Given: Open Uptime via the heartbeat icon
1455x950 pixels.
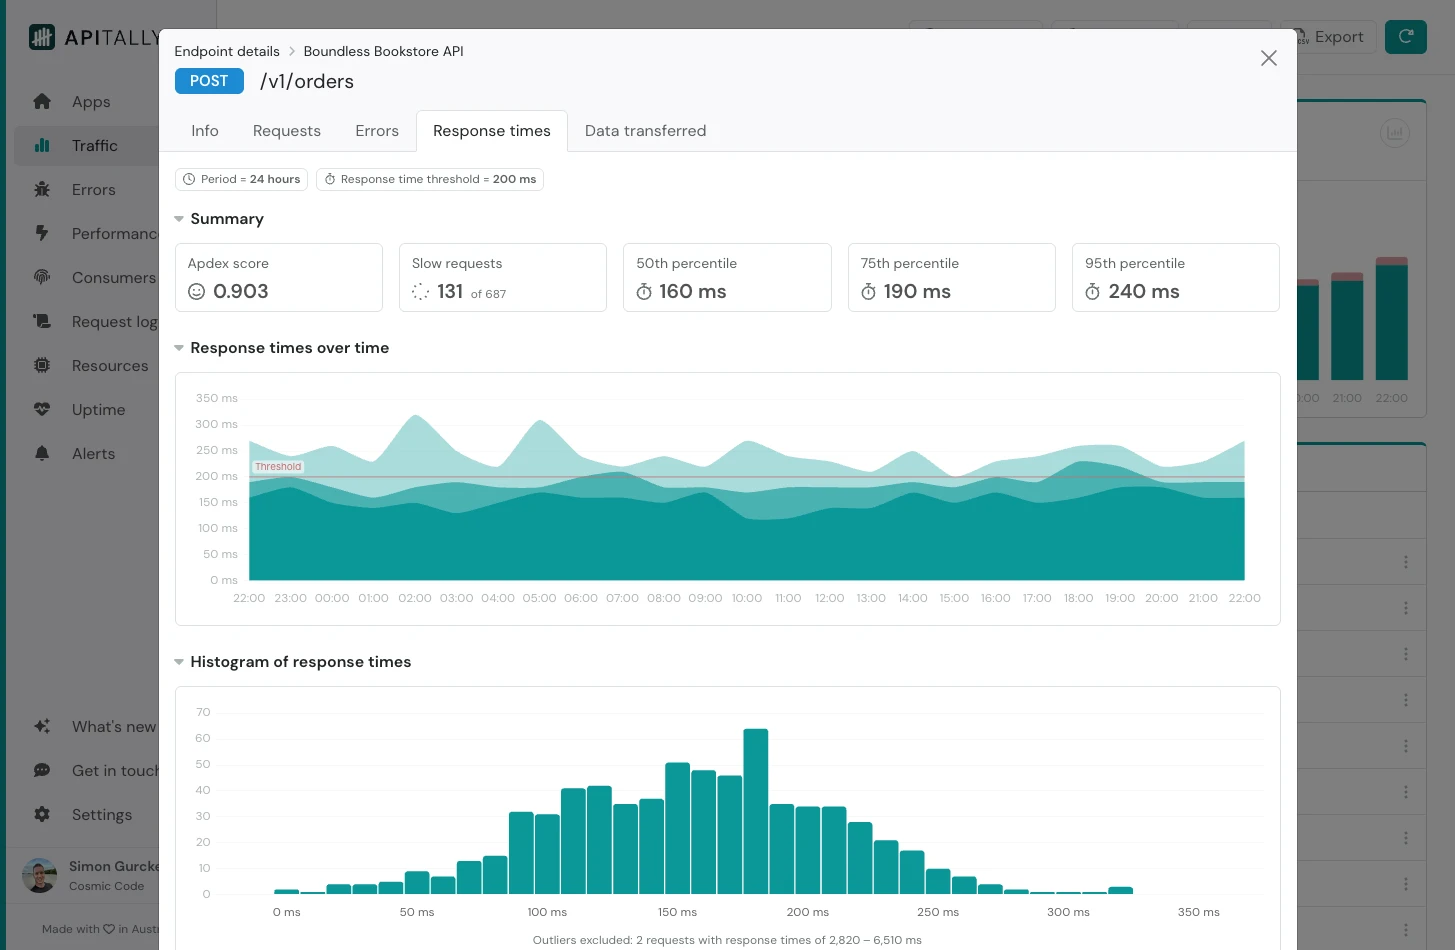Looking at the screenshot, I should (x=42, y=409).
